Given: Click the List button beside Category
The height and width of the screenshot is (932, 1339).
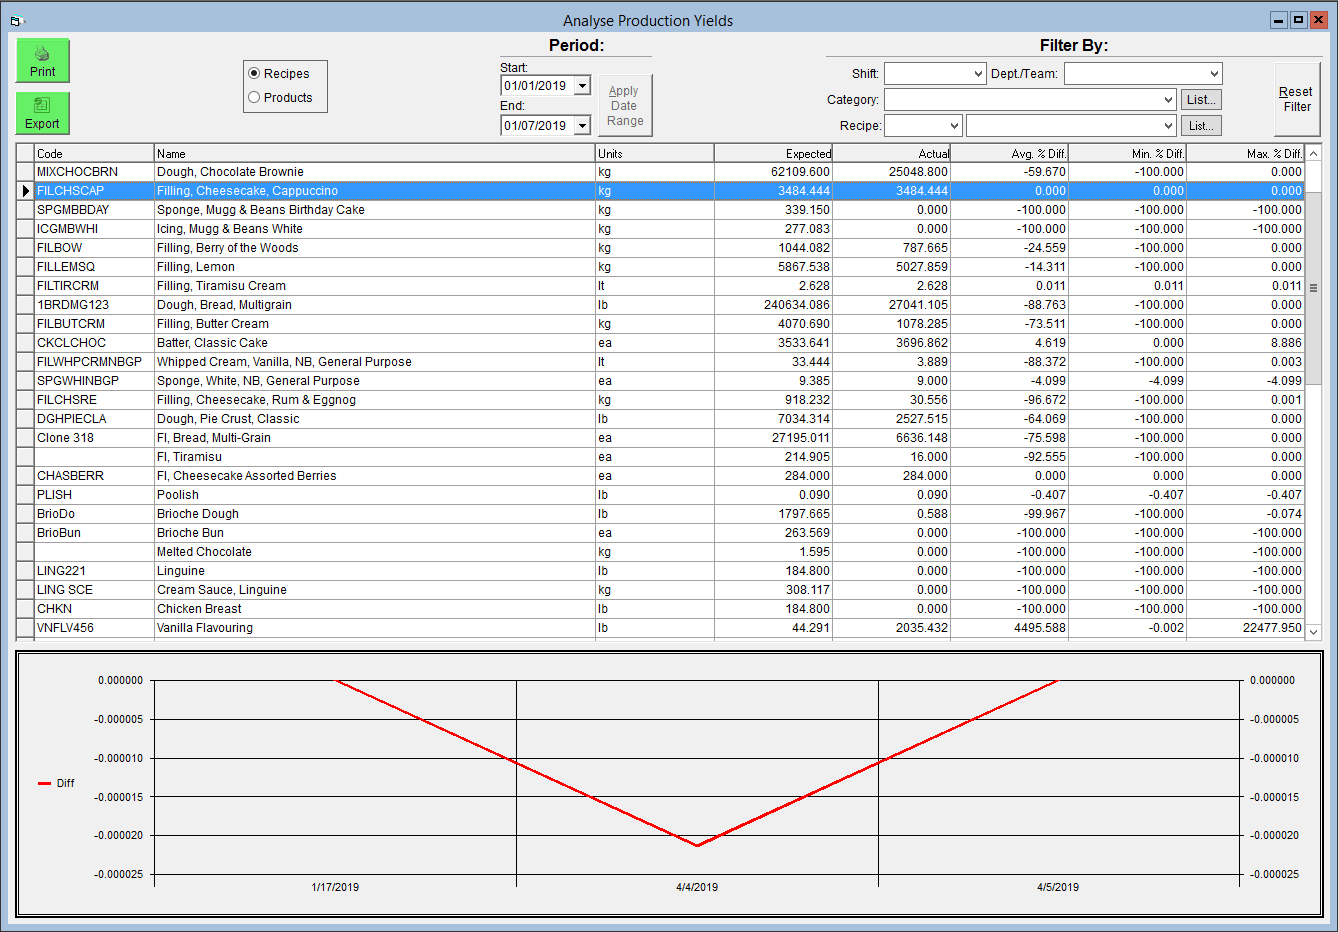Looking at the screenshot, I should click(1201, 99).
